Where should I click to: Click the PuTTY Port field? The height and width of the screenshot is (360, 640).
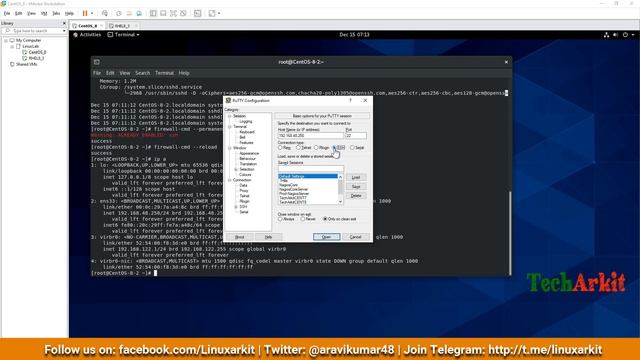(356, 136)
